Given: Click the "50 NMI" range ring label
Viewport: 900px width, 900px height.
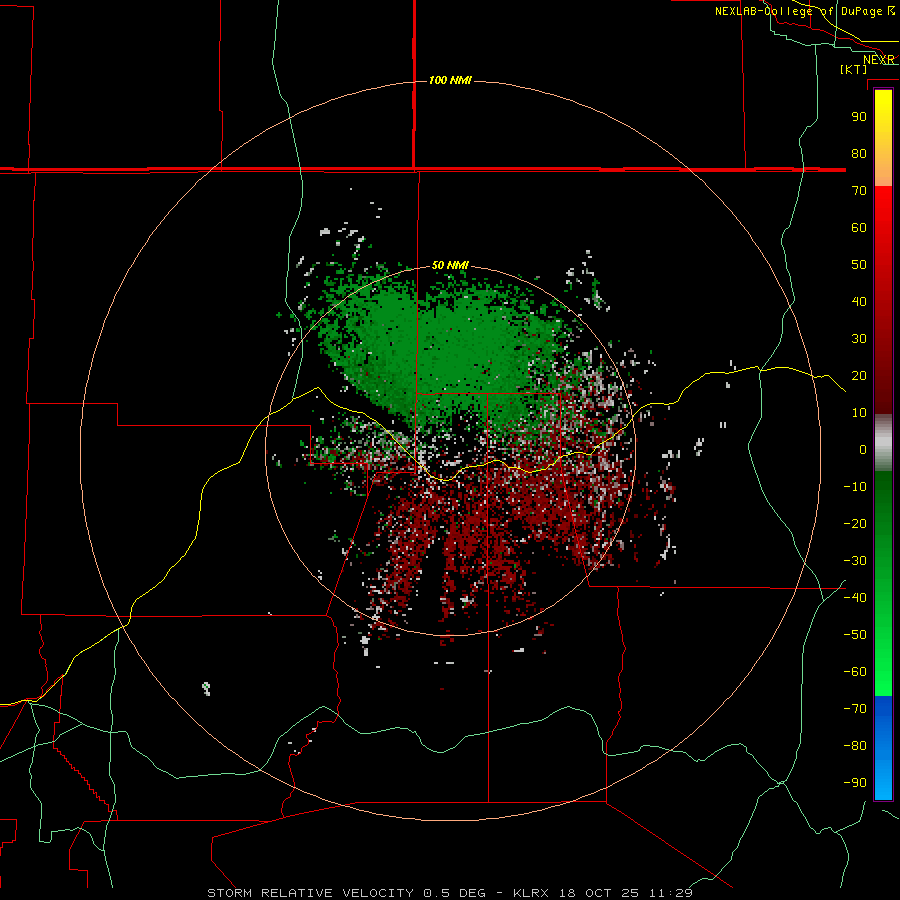Looking at the screenshot, I should [450, 265].
